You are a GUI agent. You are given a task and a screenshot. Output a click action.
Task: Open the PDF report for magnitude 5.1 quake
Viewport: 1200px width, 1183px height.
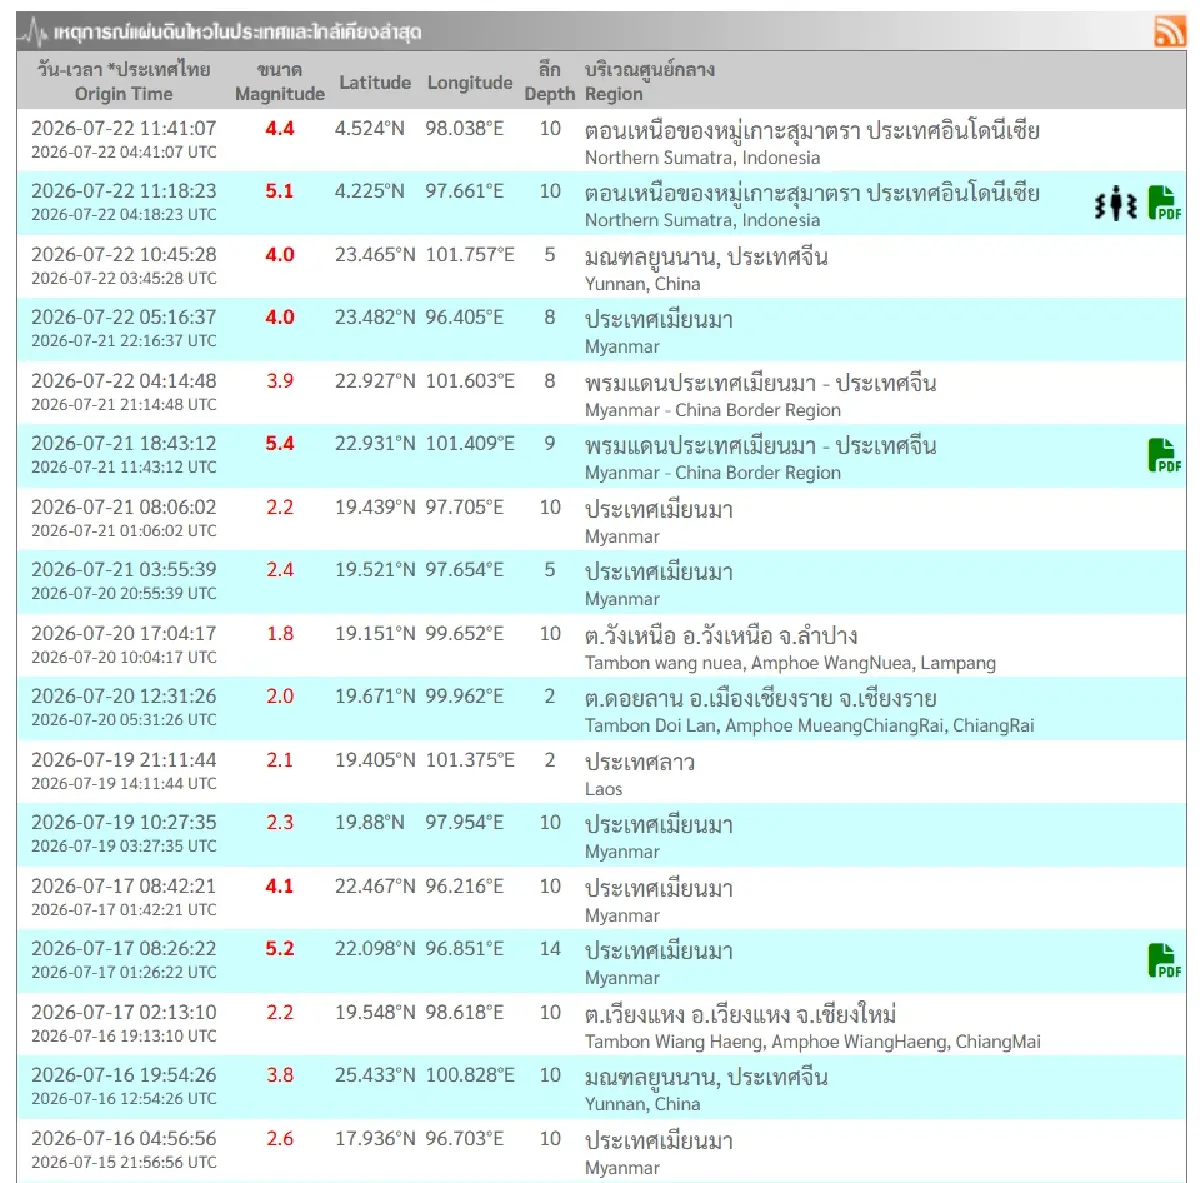[x=1164, y=203]
